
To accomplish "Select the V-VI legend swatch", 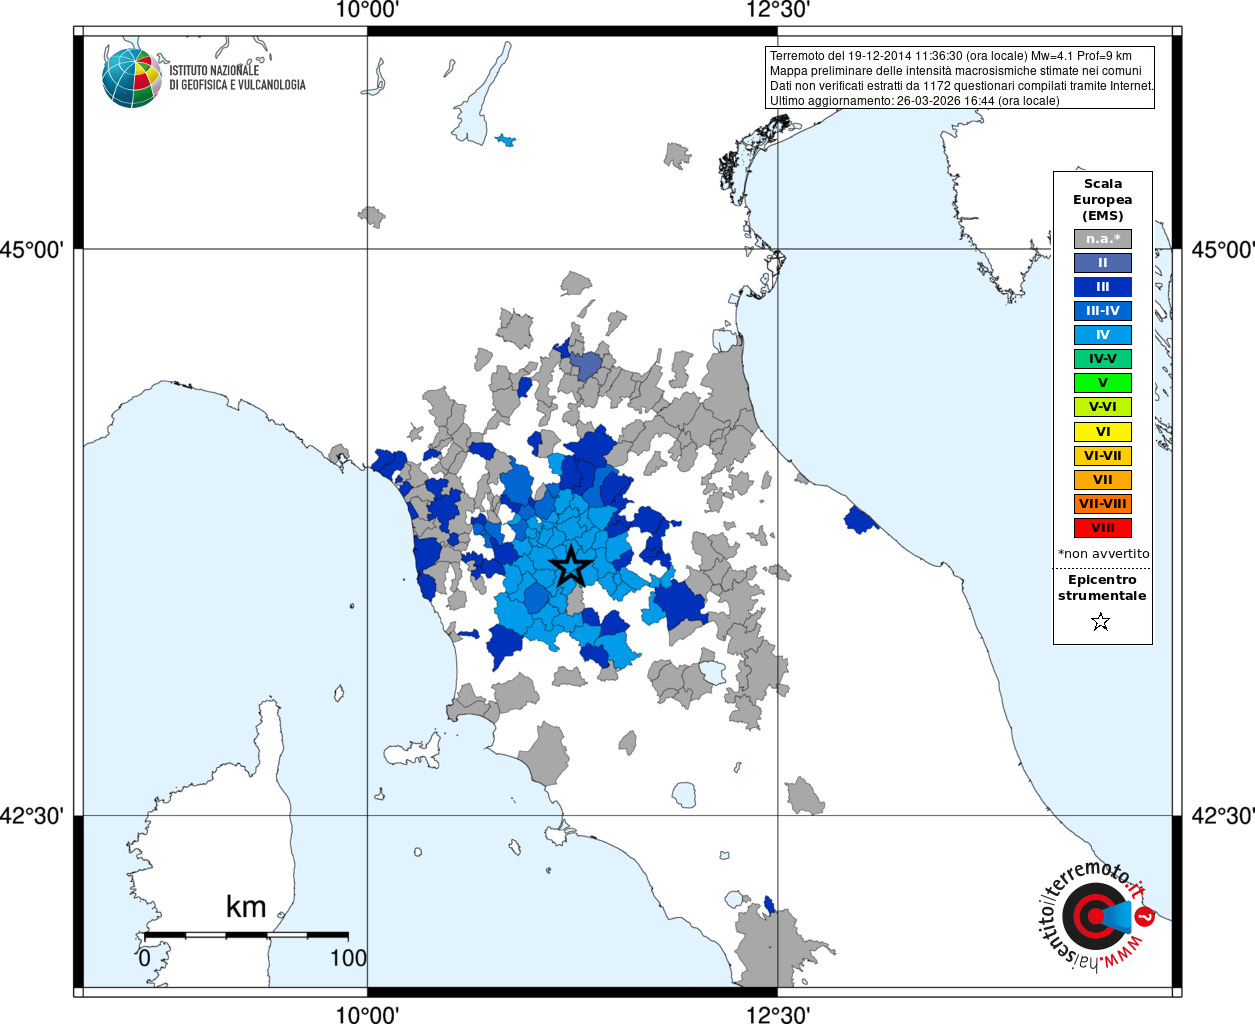I will click(x=1103, y=407).
